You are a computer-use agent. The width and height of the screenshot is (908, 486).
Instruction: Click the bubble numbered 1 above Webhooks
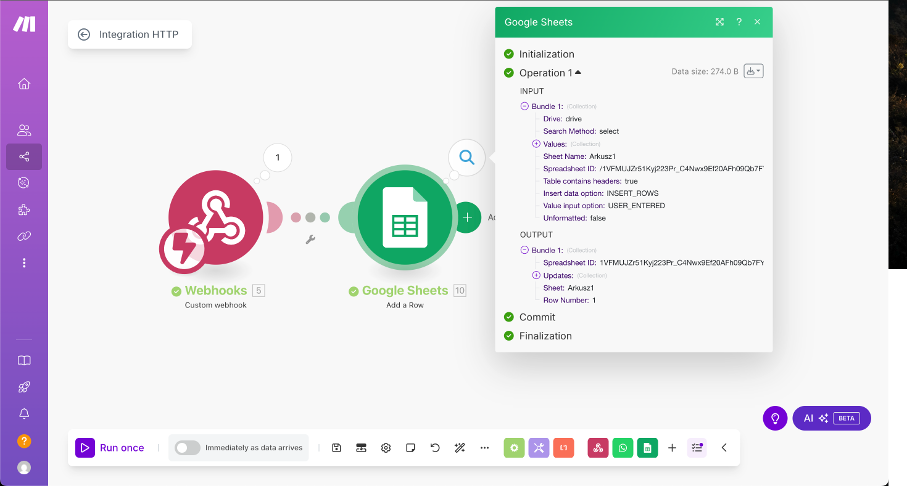(277, 158)
